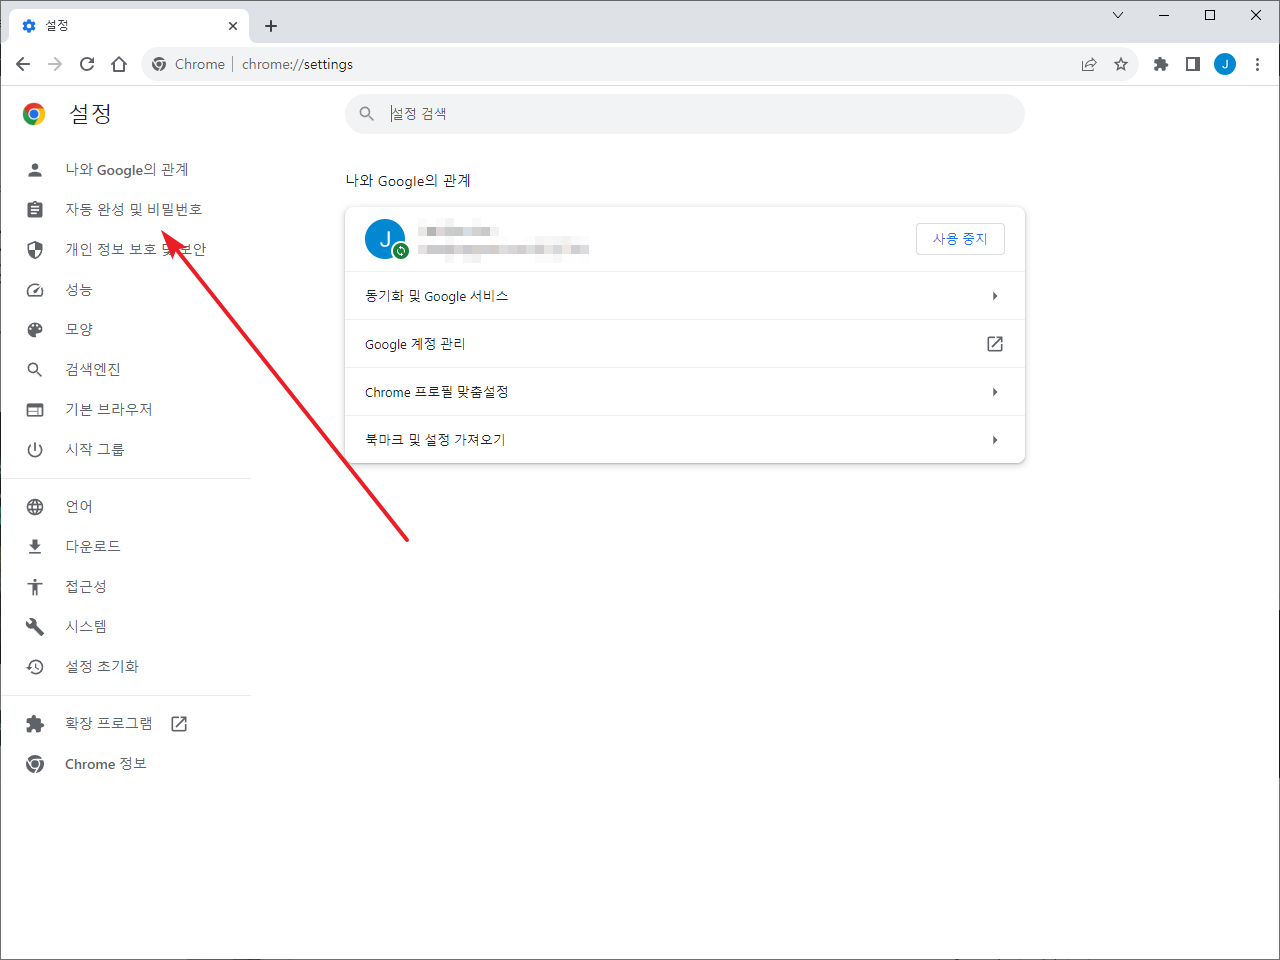Viewport: 1280px width, 960px height.
Task: Expand arrow for 동기화 및 Google 서비스
Action: (995, 296)
